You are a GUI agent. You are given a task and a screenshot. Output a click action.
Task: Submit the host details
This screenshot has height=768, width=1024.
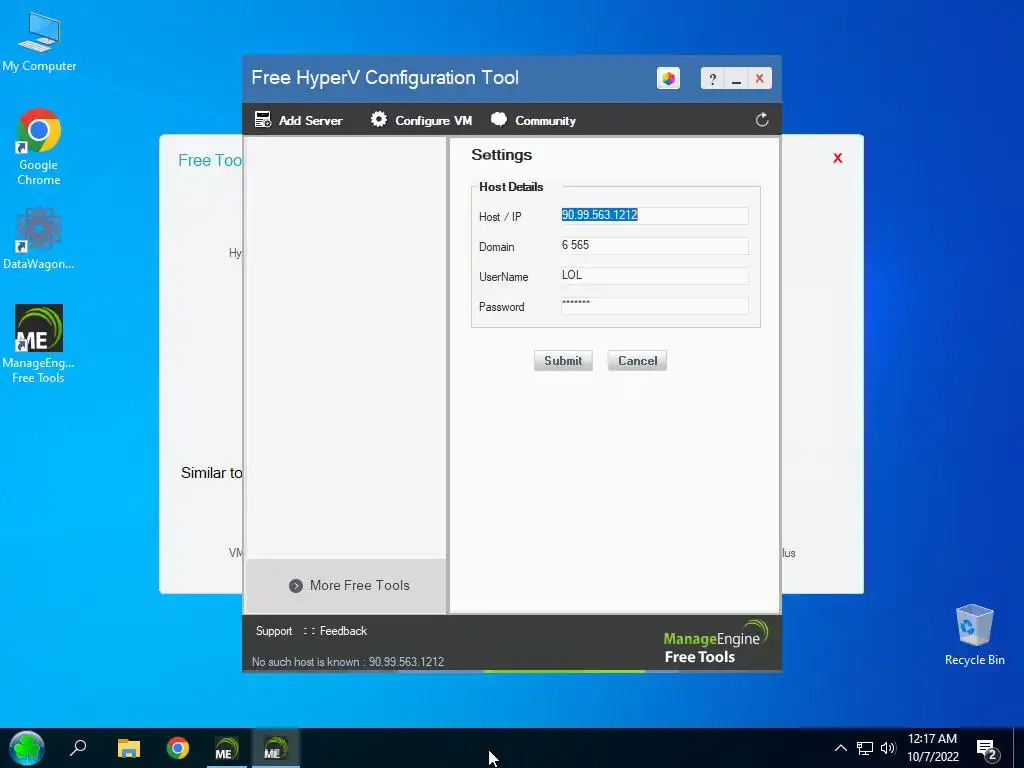(563, 360)
